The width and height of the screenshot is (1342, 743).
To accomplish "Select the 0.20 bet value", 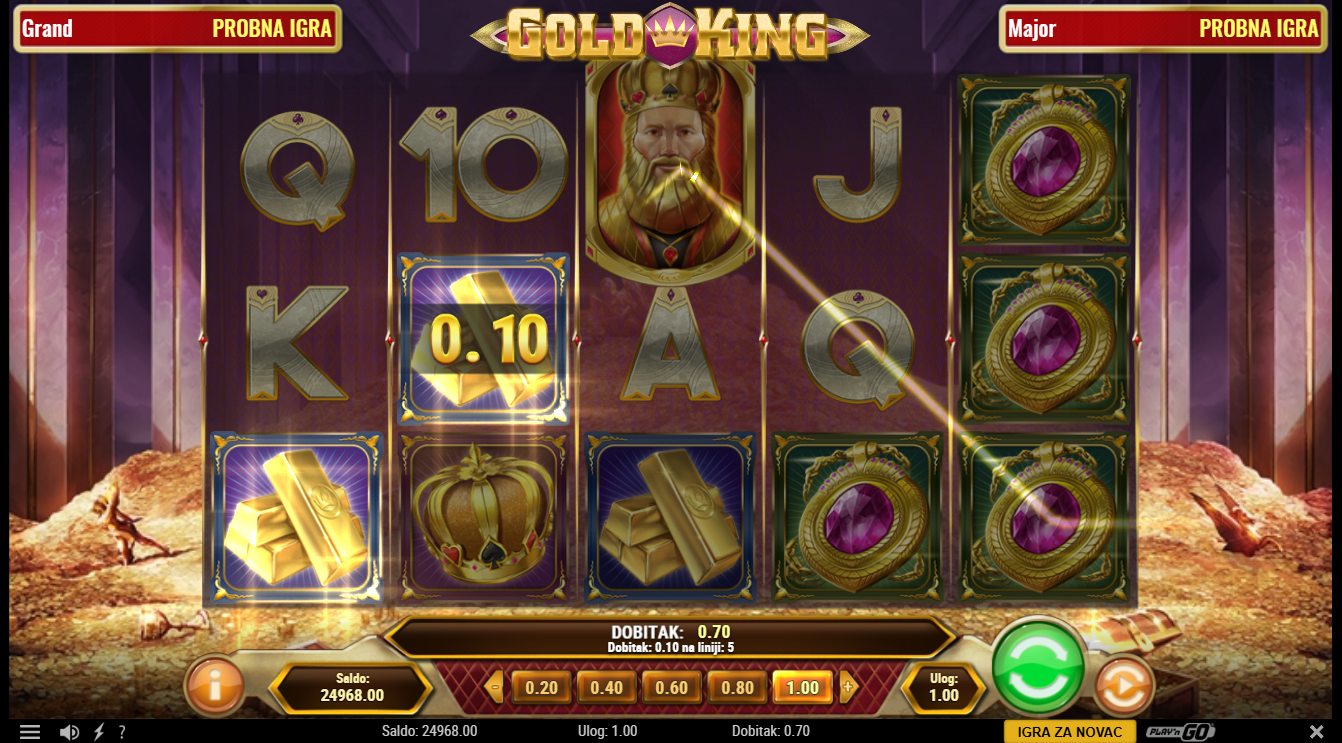I will pyautogui.click(x=541, y=688).
